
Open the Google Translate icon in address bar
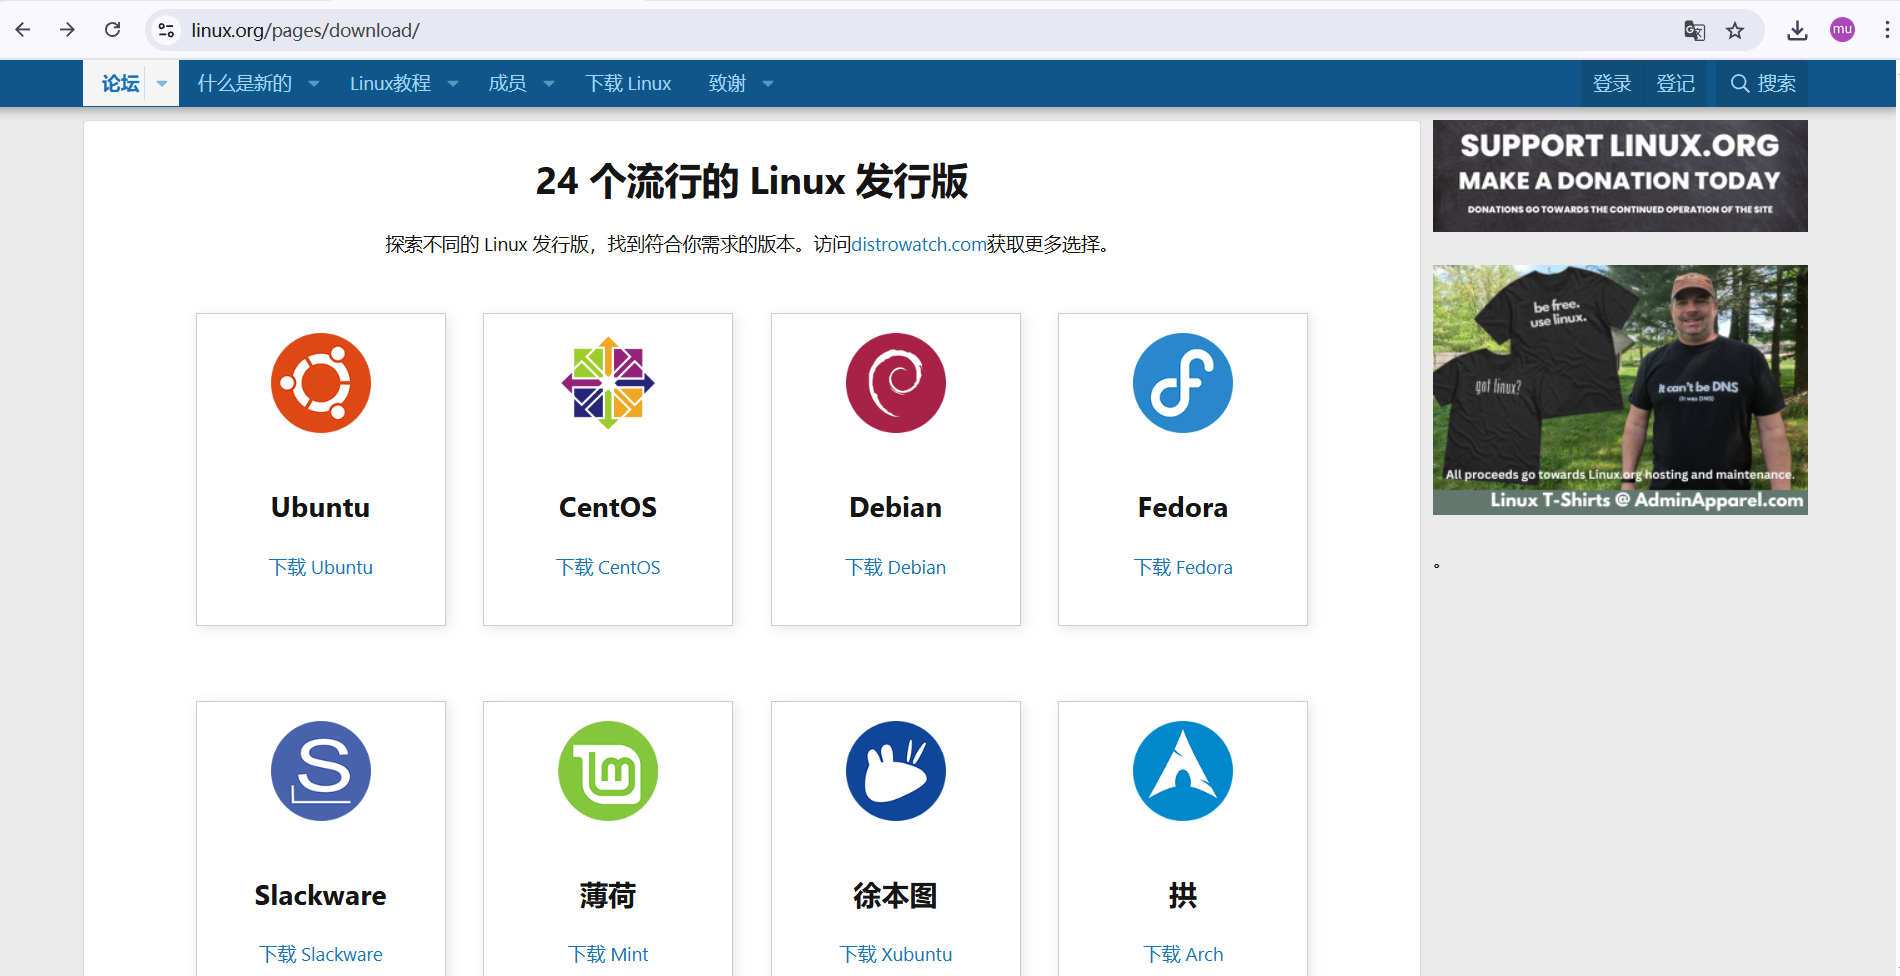(1694, 30)
